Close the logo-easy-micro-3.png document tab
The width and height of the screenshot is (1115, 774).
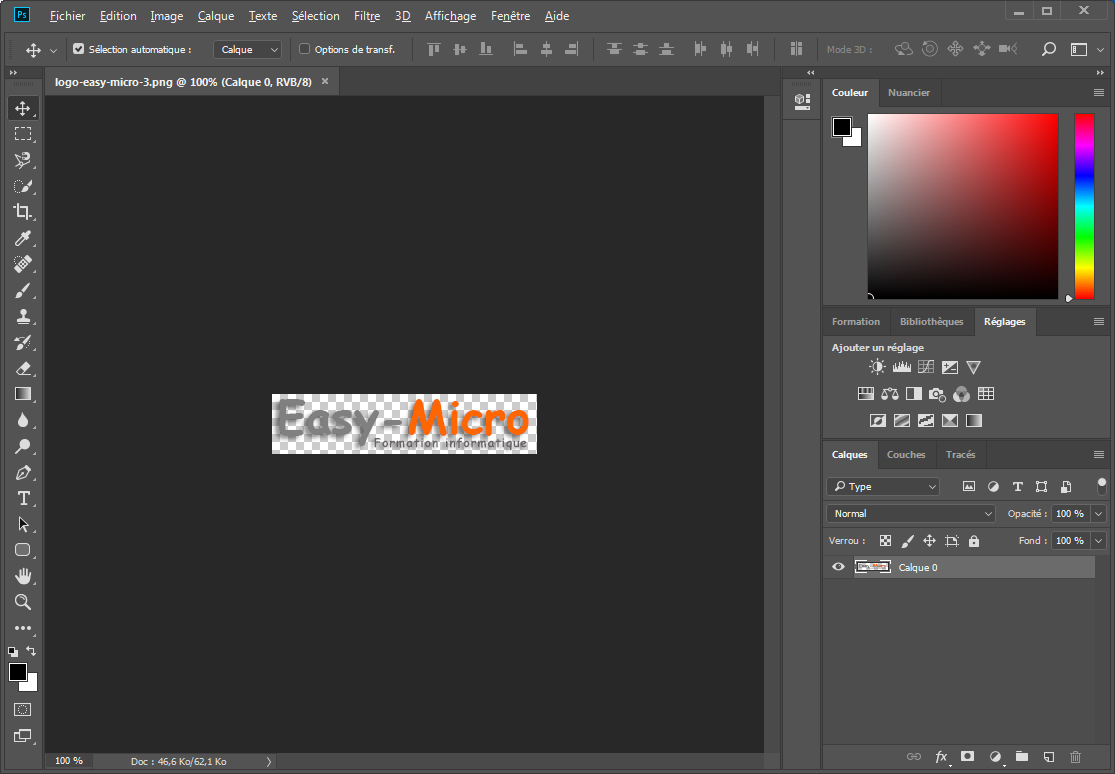point(325,81)
